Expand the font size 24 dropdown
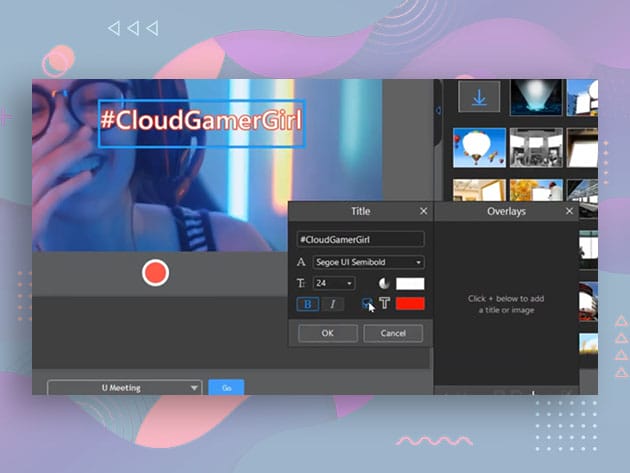The width and height of the screenshot is (630, 473). pyautogui.click(x=335, y=284)
